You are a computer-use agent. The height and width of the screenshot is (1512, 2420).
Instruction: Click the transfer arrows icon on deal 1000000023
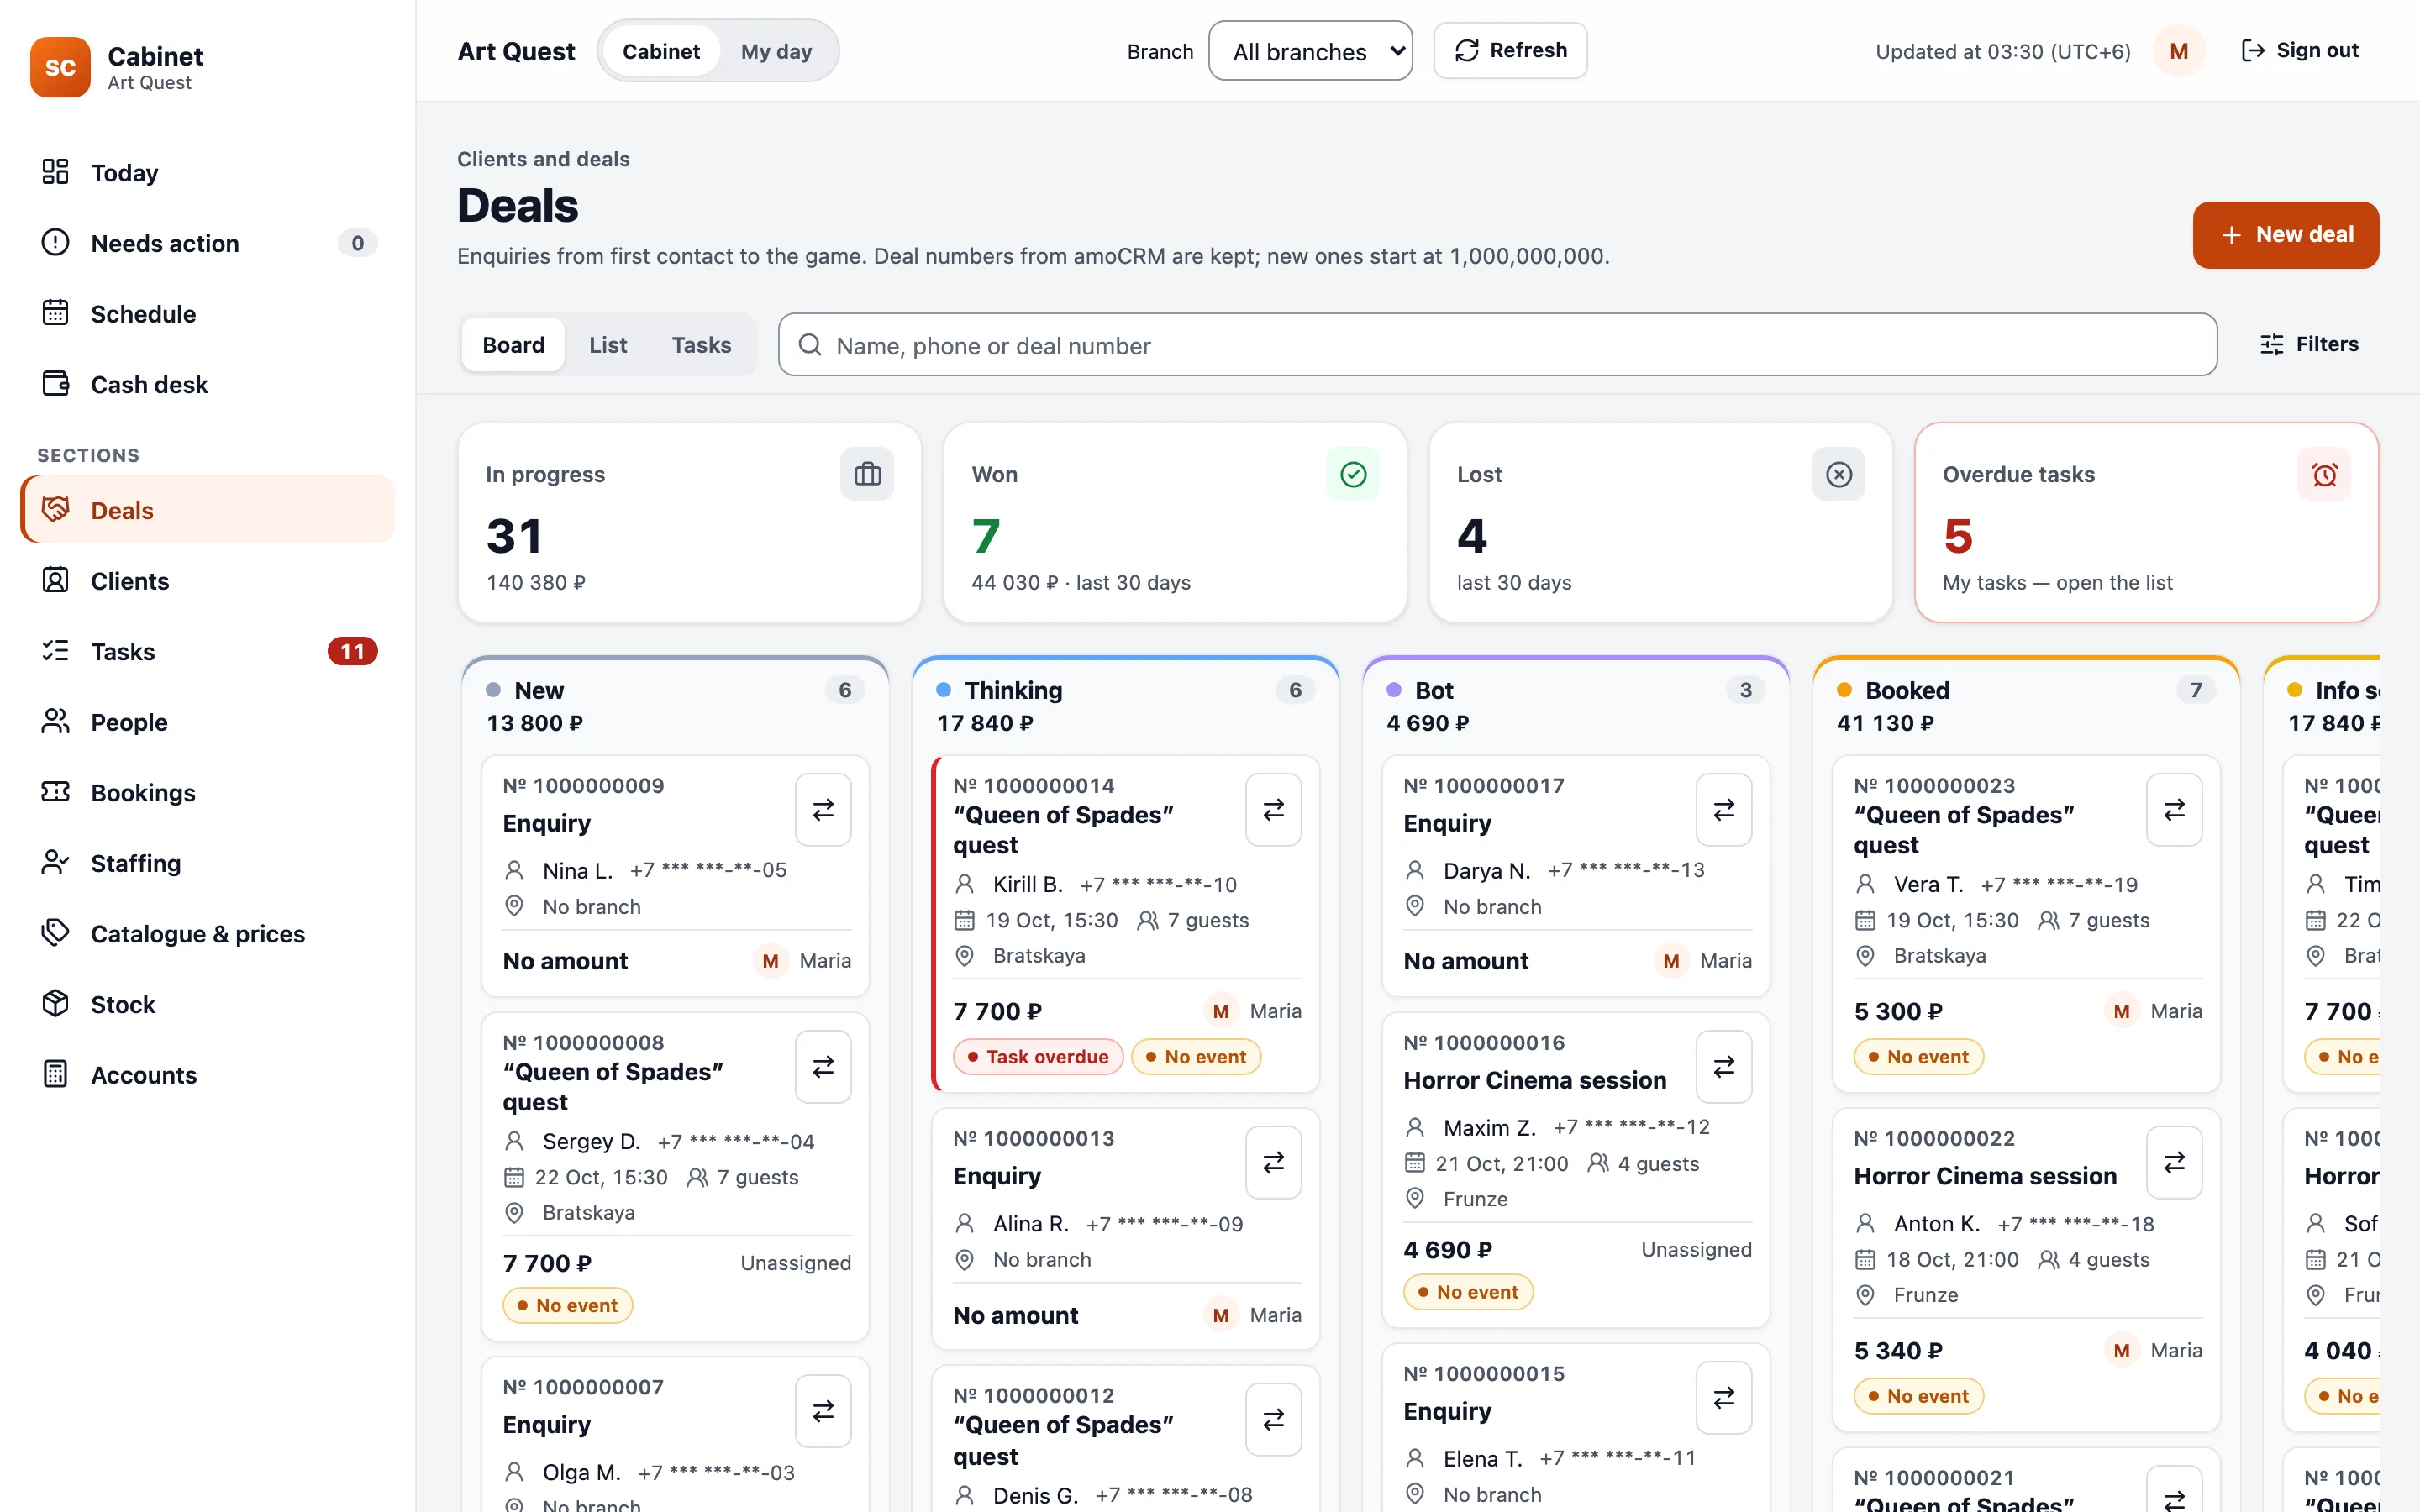pos(2174,810)
